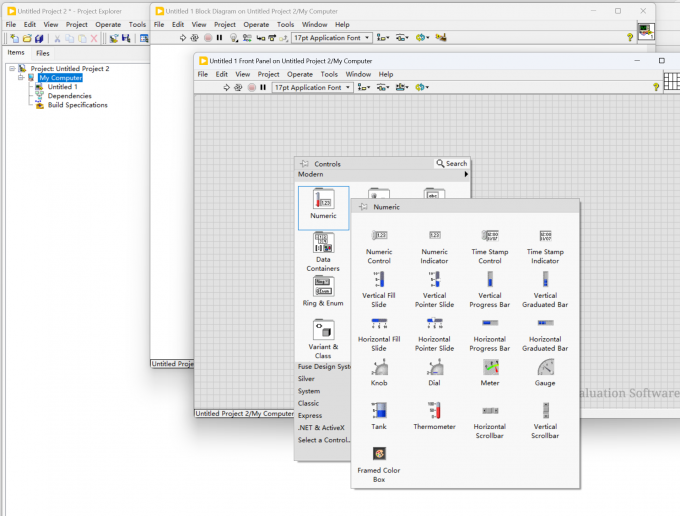Image resolution: width=680 pixels, height=516 pixels.
Task: Pause the Front Panel VI
Action: pos(263,88)
